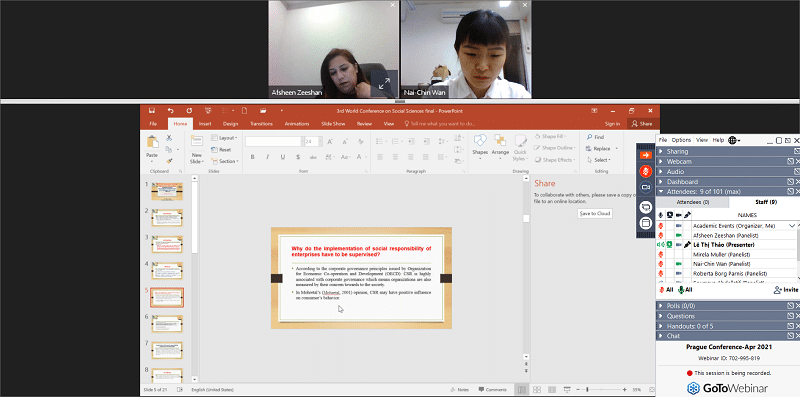Switch to the Slide Show ribbon tab
This screenshot has width=800, height=397.
point(333,124)
